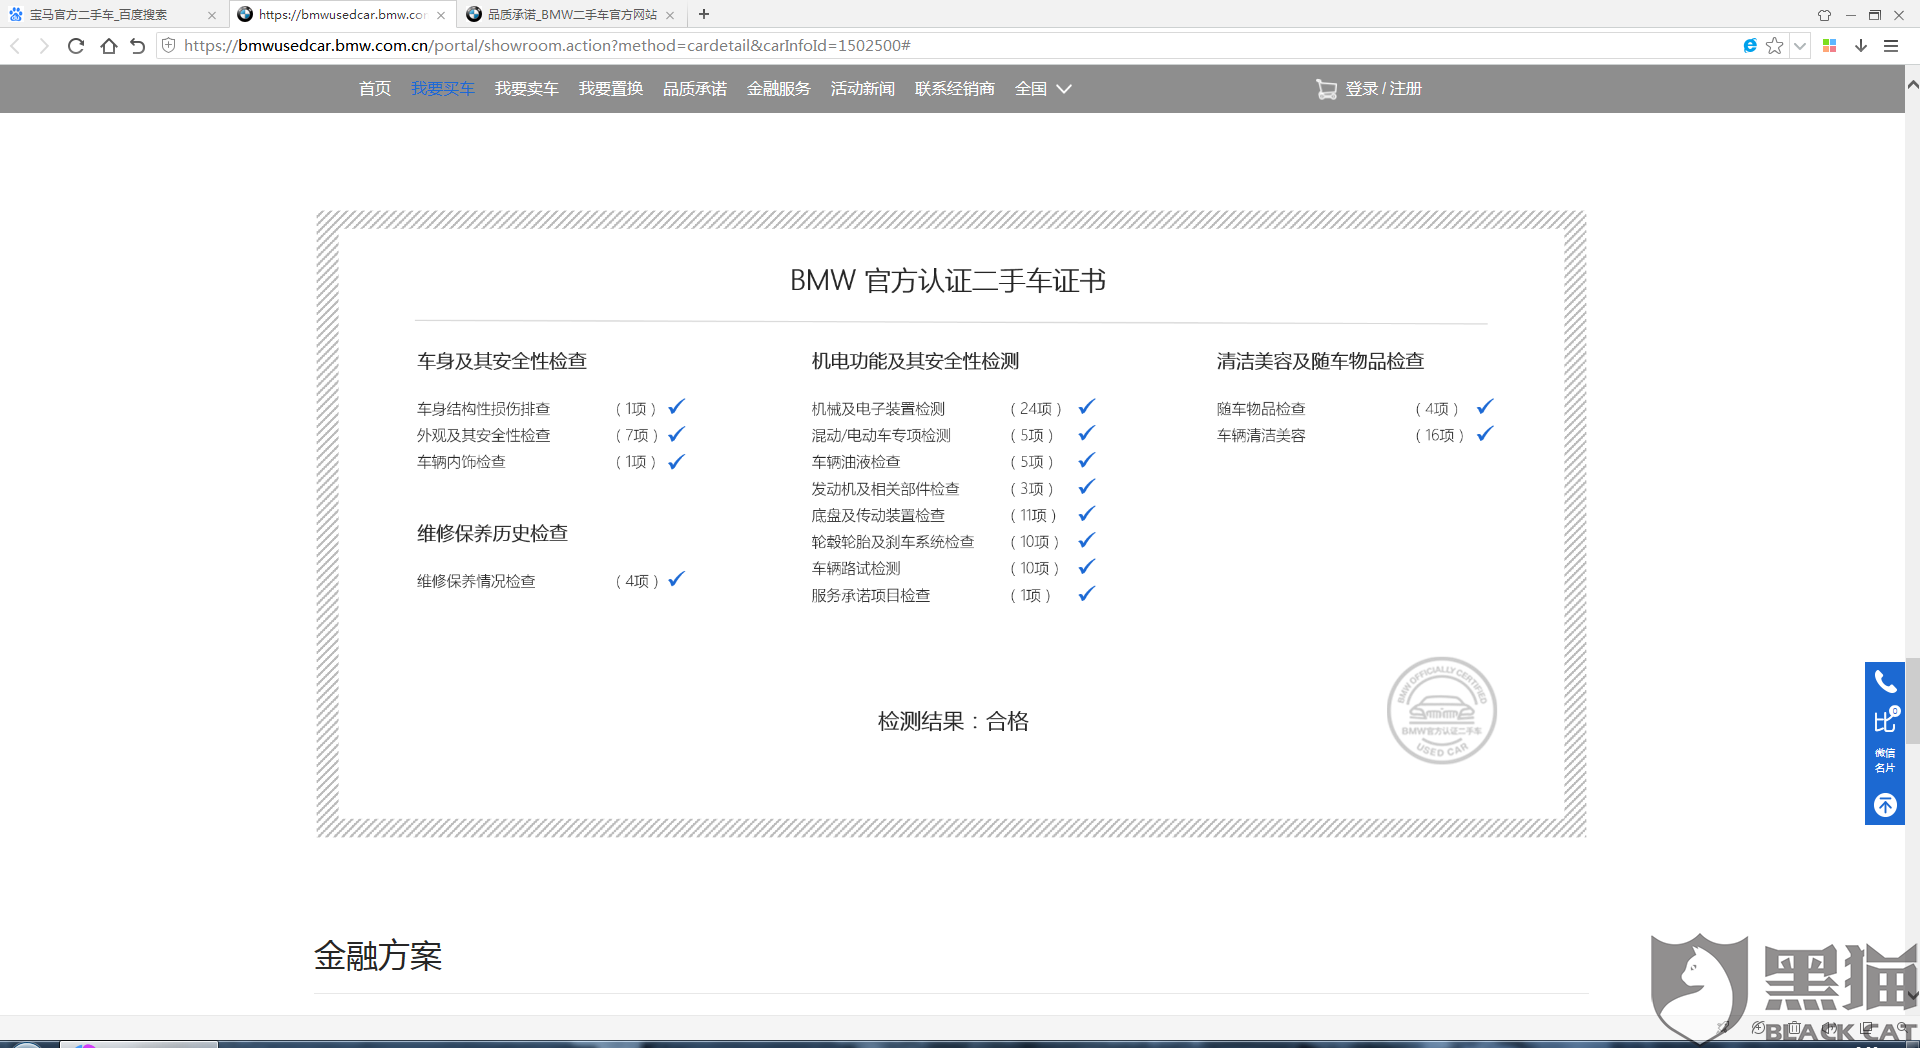Switch to the 品质承诺_BMW二手车官方网站 tab
This screenshot has width=1920, height=1048.
click(x=572, y=15)
